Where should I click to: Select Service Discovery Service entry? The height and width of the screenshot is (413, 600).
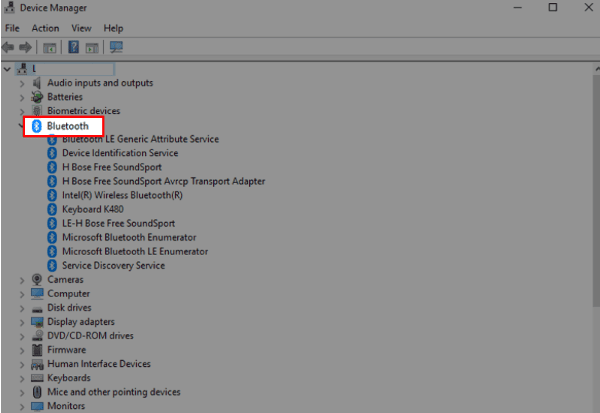pyautogui.click(x=113, y=266)
